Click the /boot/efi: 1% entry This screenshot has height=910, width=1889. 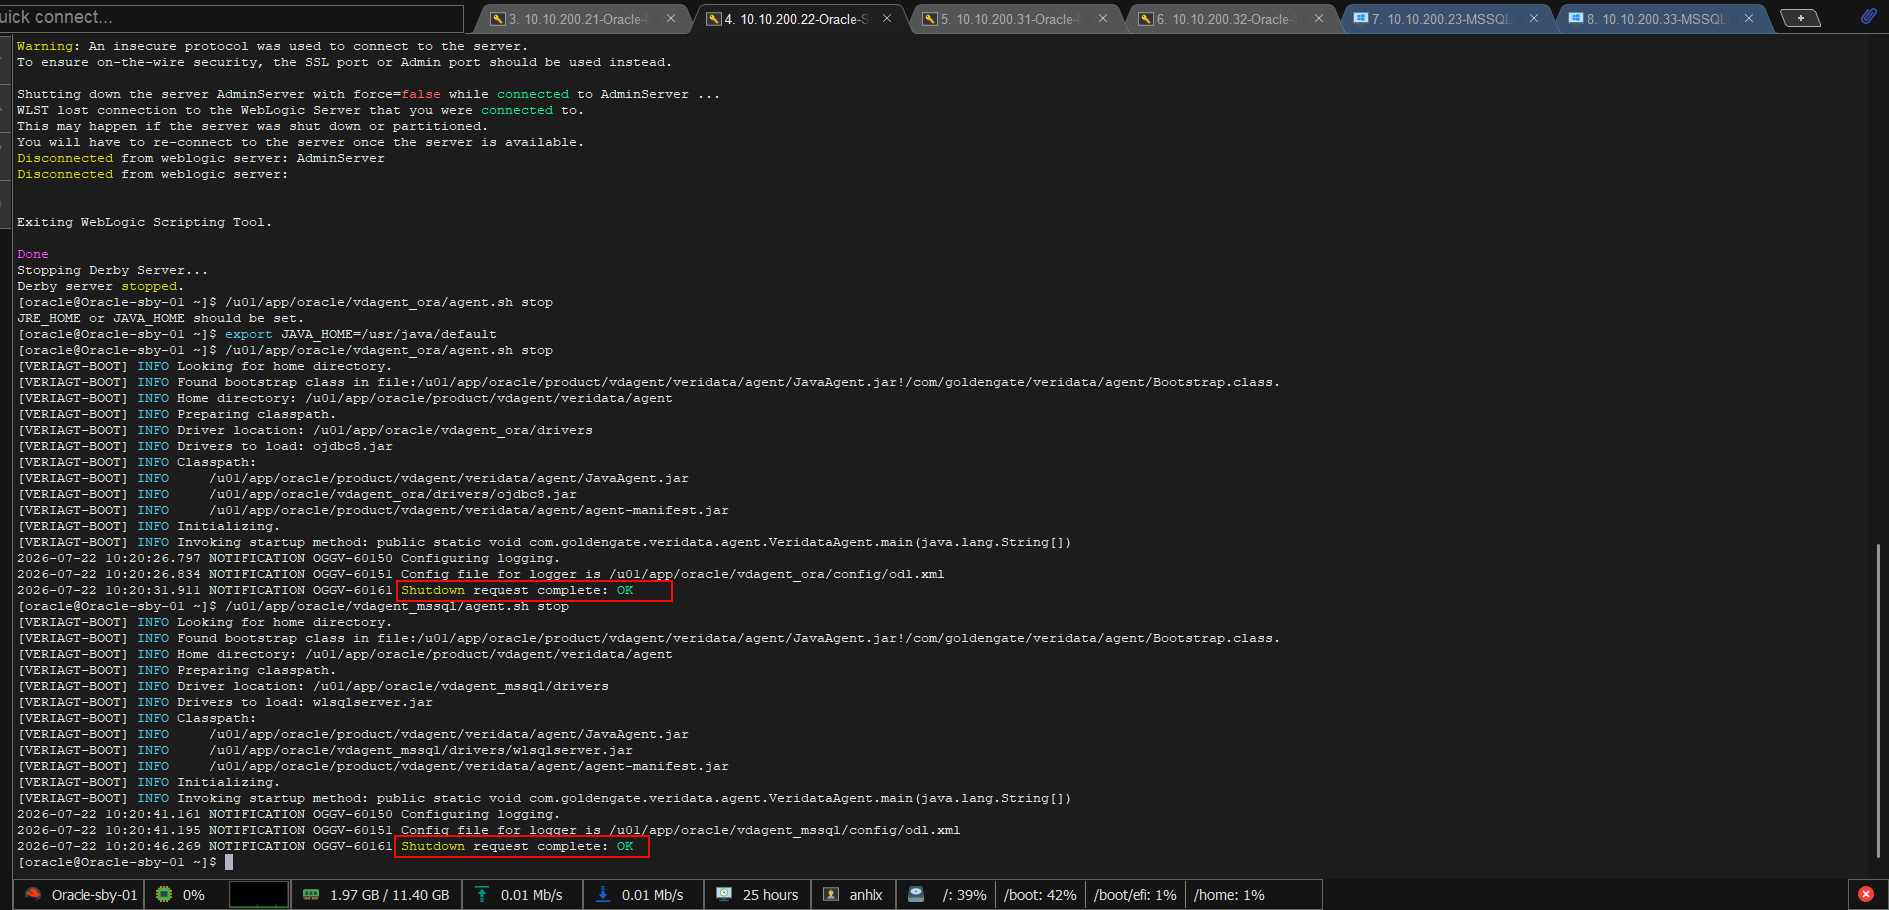(1135, 895)
